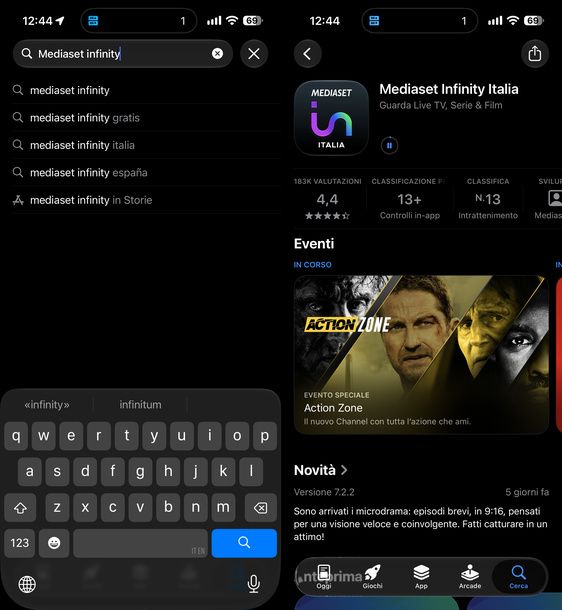Tap the Eventi heading
This screenshot has width=562, height=610.
click(x=314, y=244)
